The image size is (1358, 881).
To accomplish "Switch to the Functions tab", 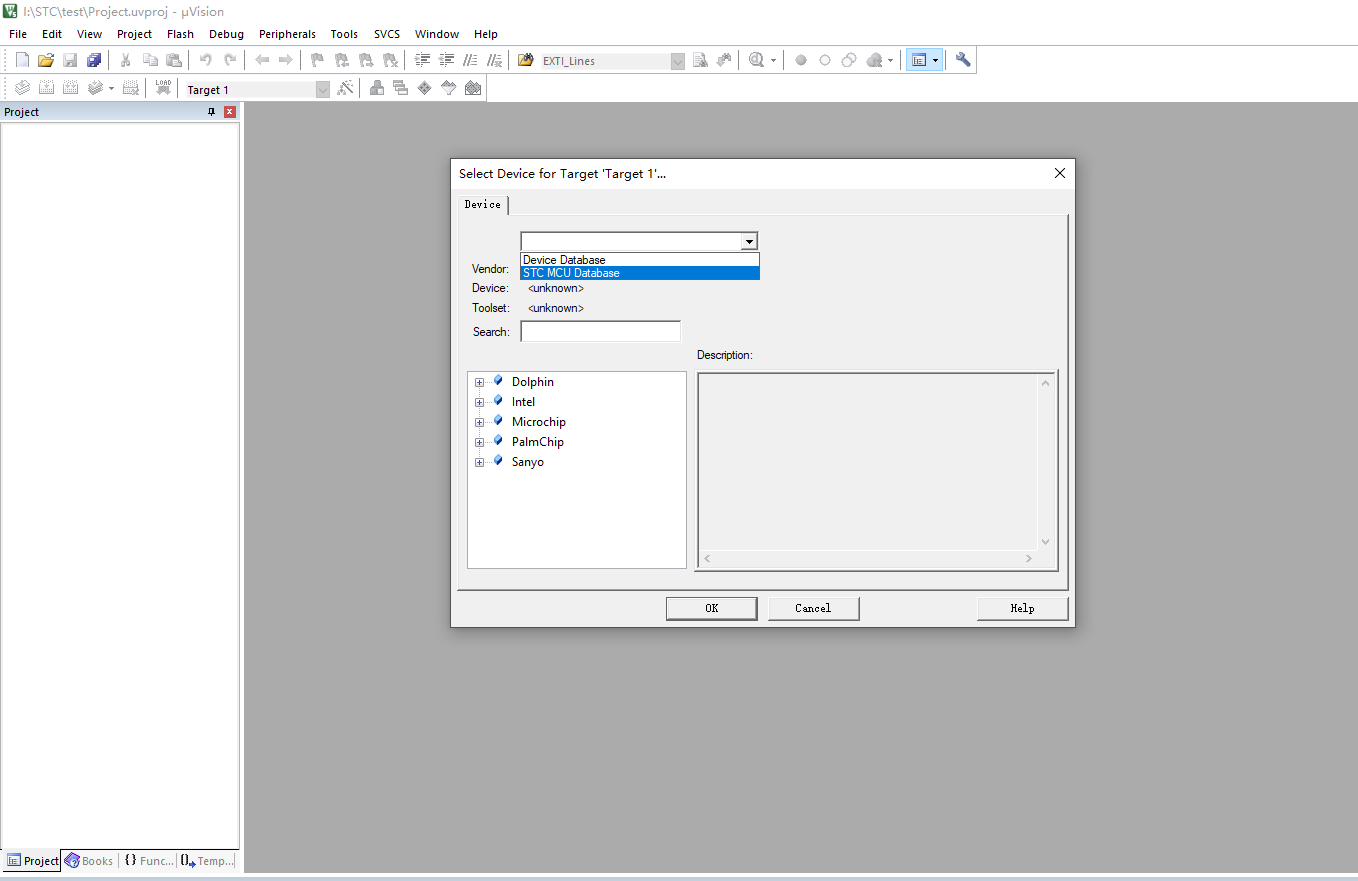I will tap(149, 860).
